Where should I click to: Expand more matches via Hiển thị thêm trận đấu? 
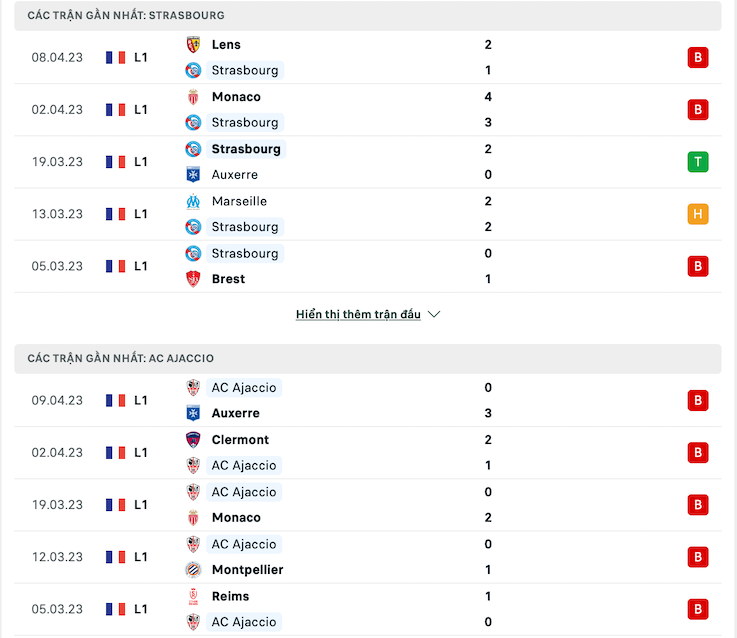point(358,314)
